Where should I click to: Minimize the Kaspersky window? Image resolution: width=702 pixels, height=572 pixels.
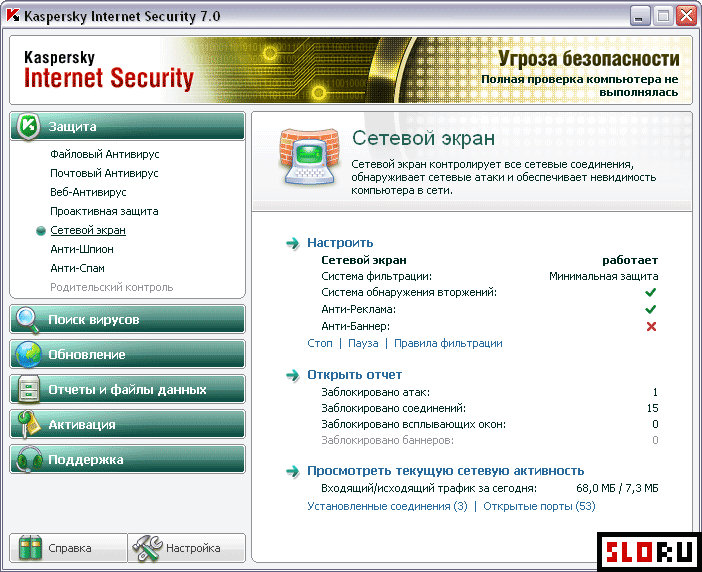(639, 16)
